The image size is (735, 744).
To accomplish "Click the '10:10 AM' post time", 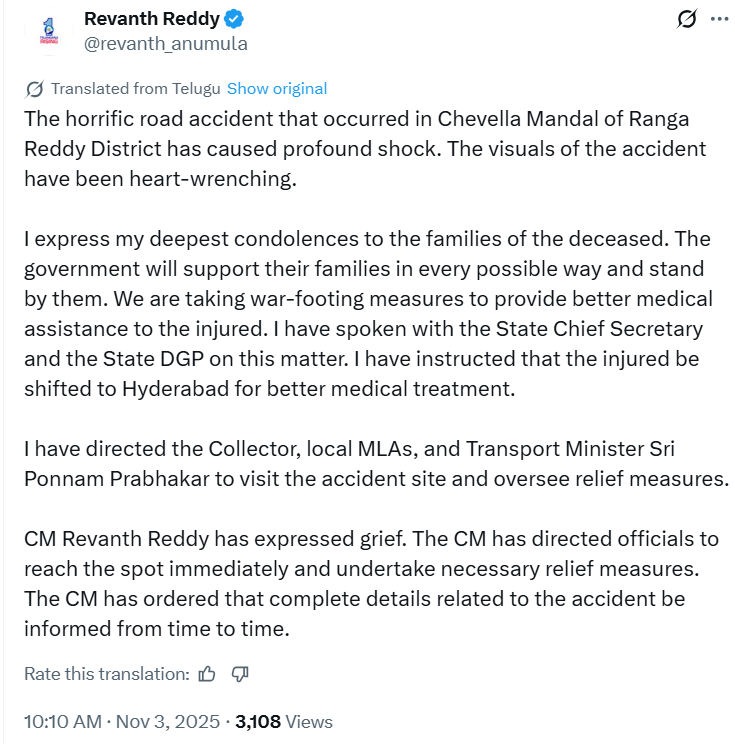I will pyautogui.click(x=63, y=721).
